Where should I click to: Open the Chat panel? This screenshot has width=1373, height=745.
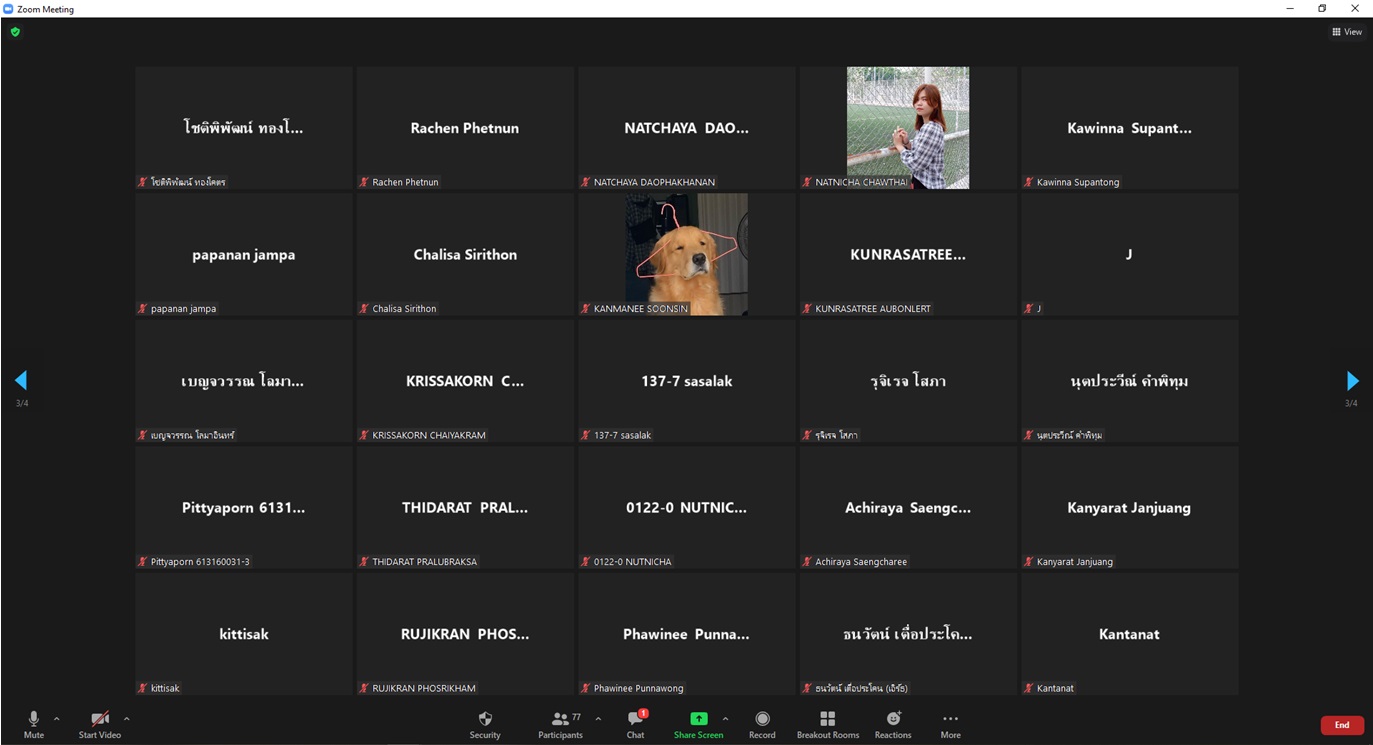point(635,724)
